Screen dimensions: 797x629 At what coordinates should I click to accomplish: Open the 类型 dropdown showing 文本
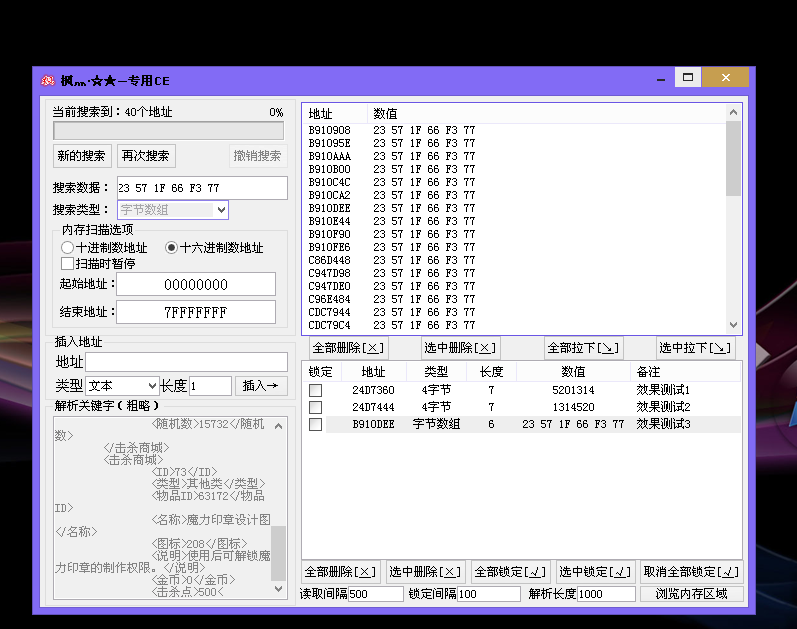(x=122, y=386)
